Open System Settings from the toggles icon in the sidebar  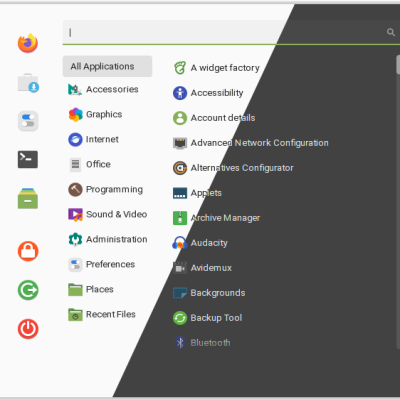tap(28, 121)
